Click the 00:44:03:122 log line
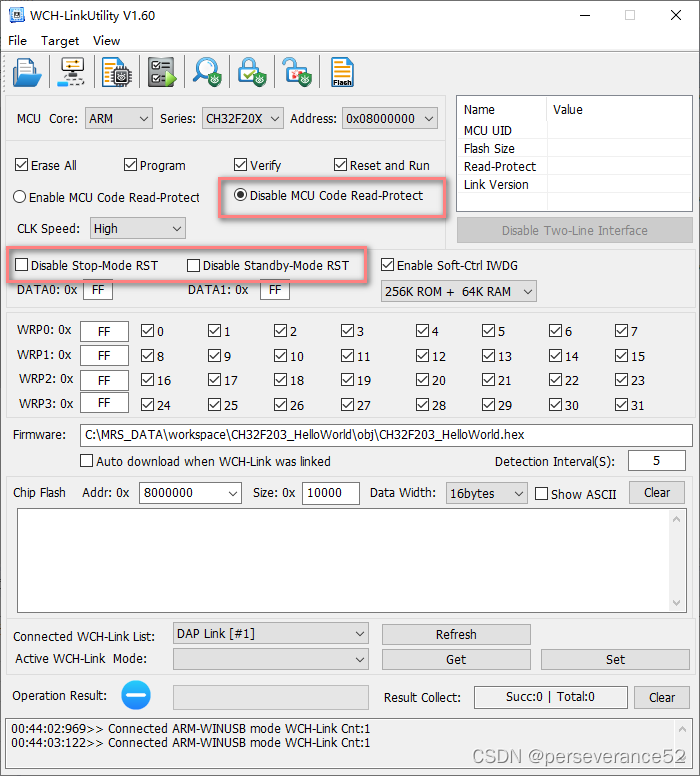 click(x=191, y=742)
